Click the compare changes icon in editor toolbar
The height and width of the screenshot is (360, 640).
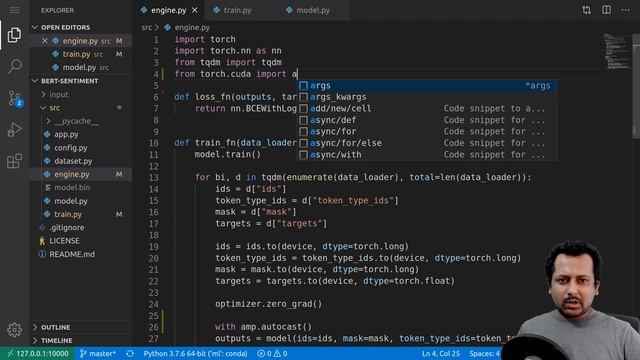coord(587,10)
